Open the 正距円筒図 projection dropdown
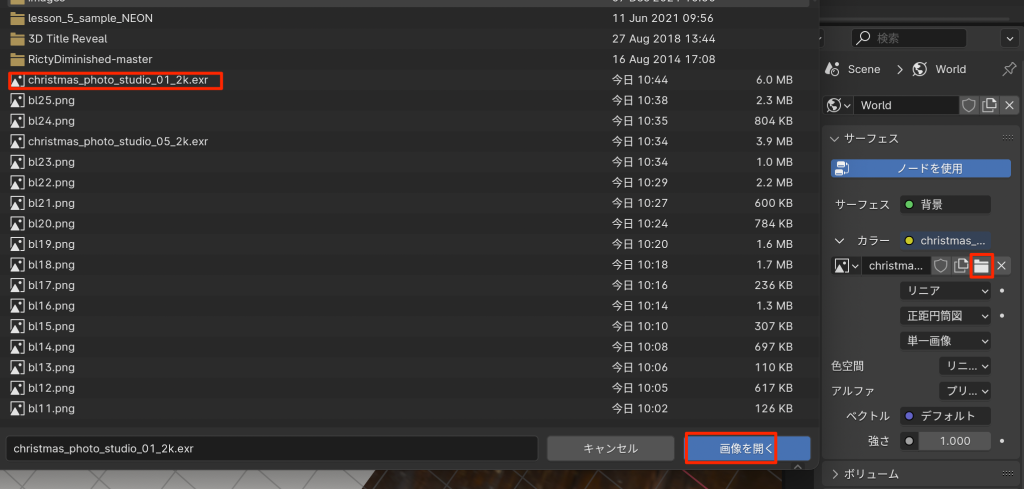Viewport: 1024px width, 489px height. pyautogui.click(x=945, y=315)
